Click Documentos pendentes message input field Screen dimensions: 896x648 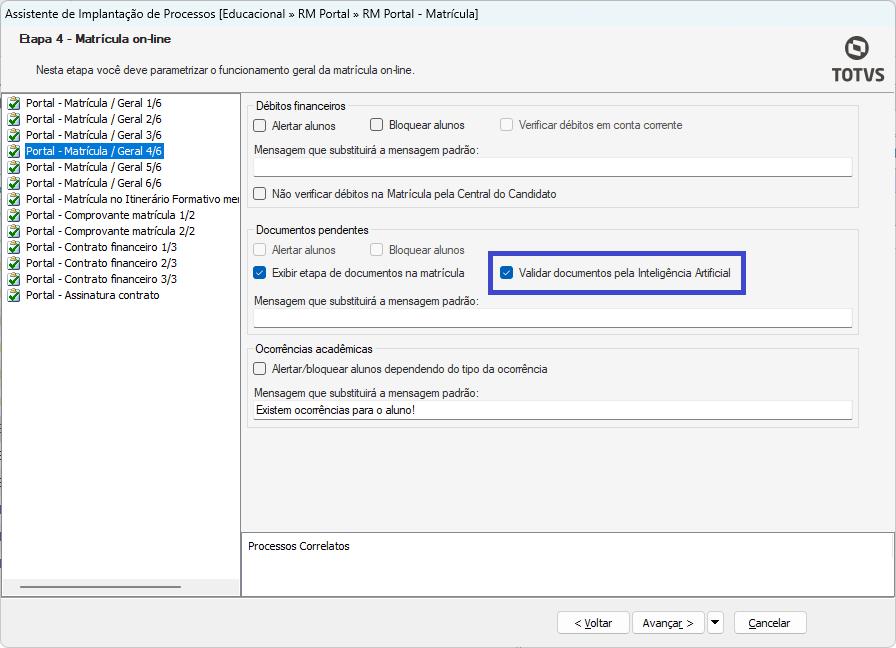553,318
